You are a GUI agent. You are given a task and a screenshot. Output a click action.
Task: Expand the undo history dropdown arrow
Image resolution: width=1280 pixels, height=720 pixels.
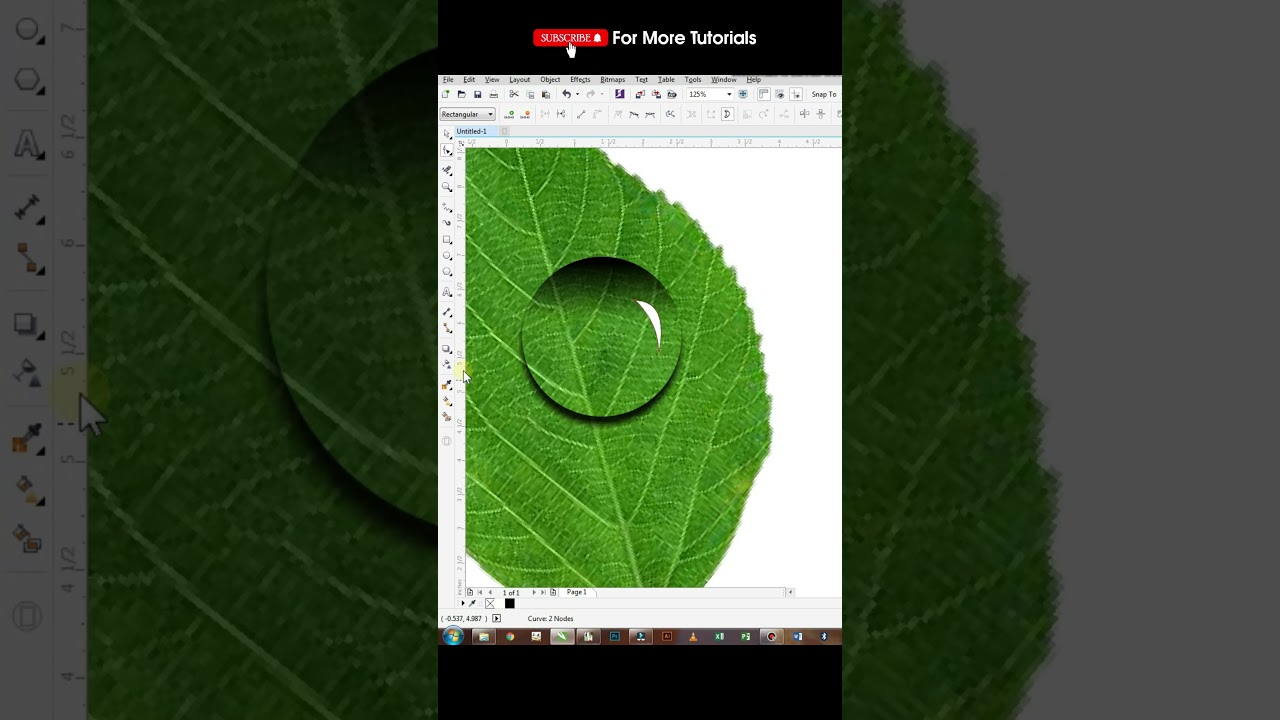[x=577, y=94]
